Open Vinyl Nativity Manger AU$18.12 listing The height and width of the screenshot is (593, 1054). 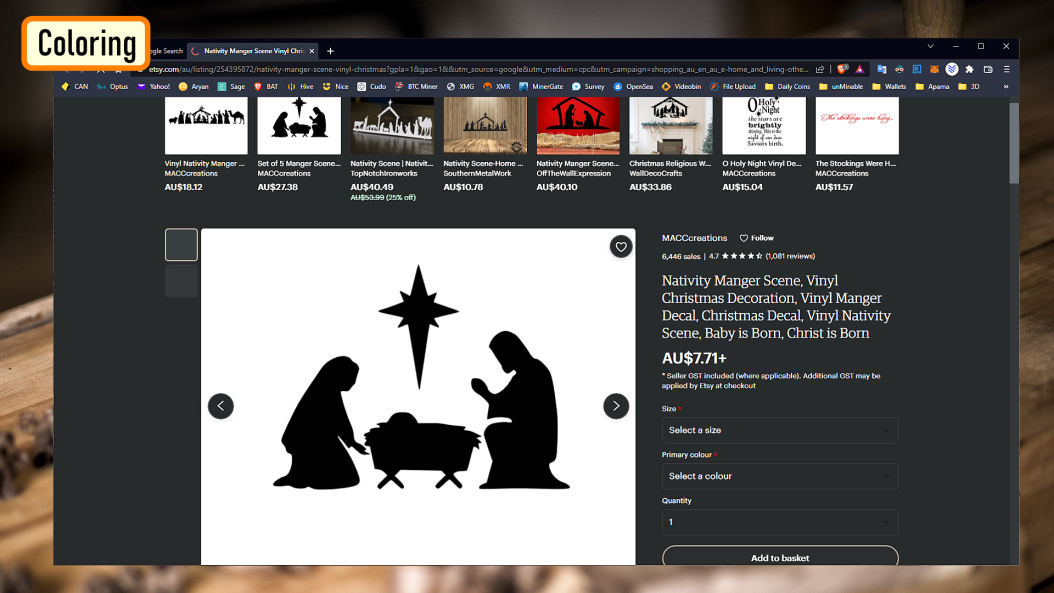pyautogui.click(x=206, y=144)
